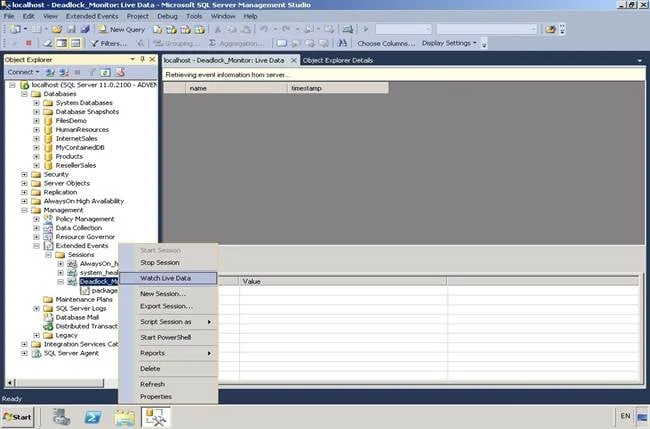This screenshot has height=429, width=650.
Task: Open the Window menu
Action: click(x=223, y=16)
